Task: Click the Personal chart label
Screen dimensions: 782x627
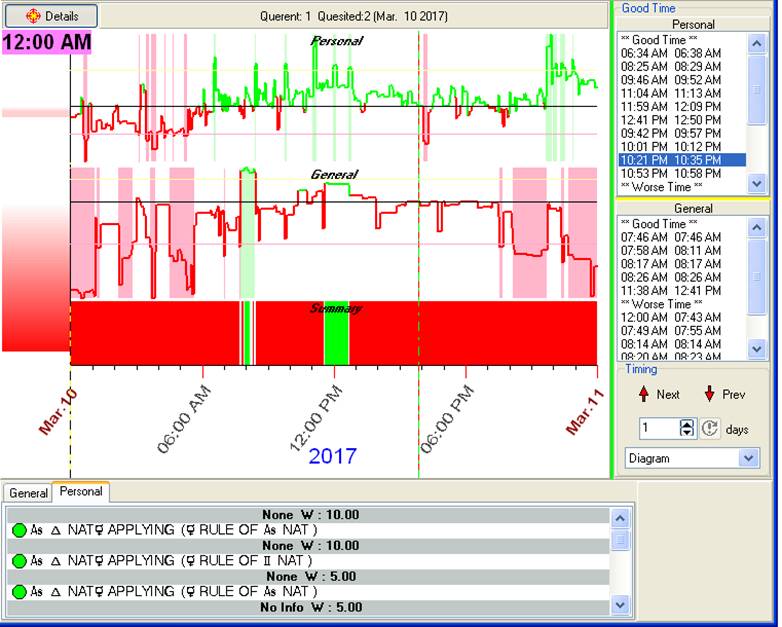Action: (337, 41)
